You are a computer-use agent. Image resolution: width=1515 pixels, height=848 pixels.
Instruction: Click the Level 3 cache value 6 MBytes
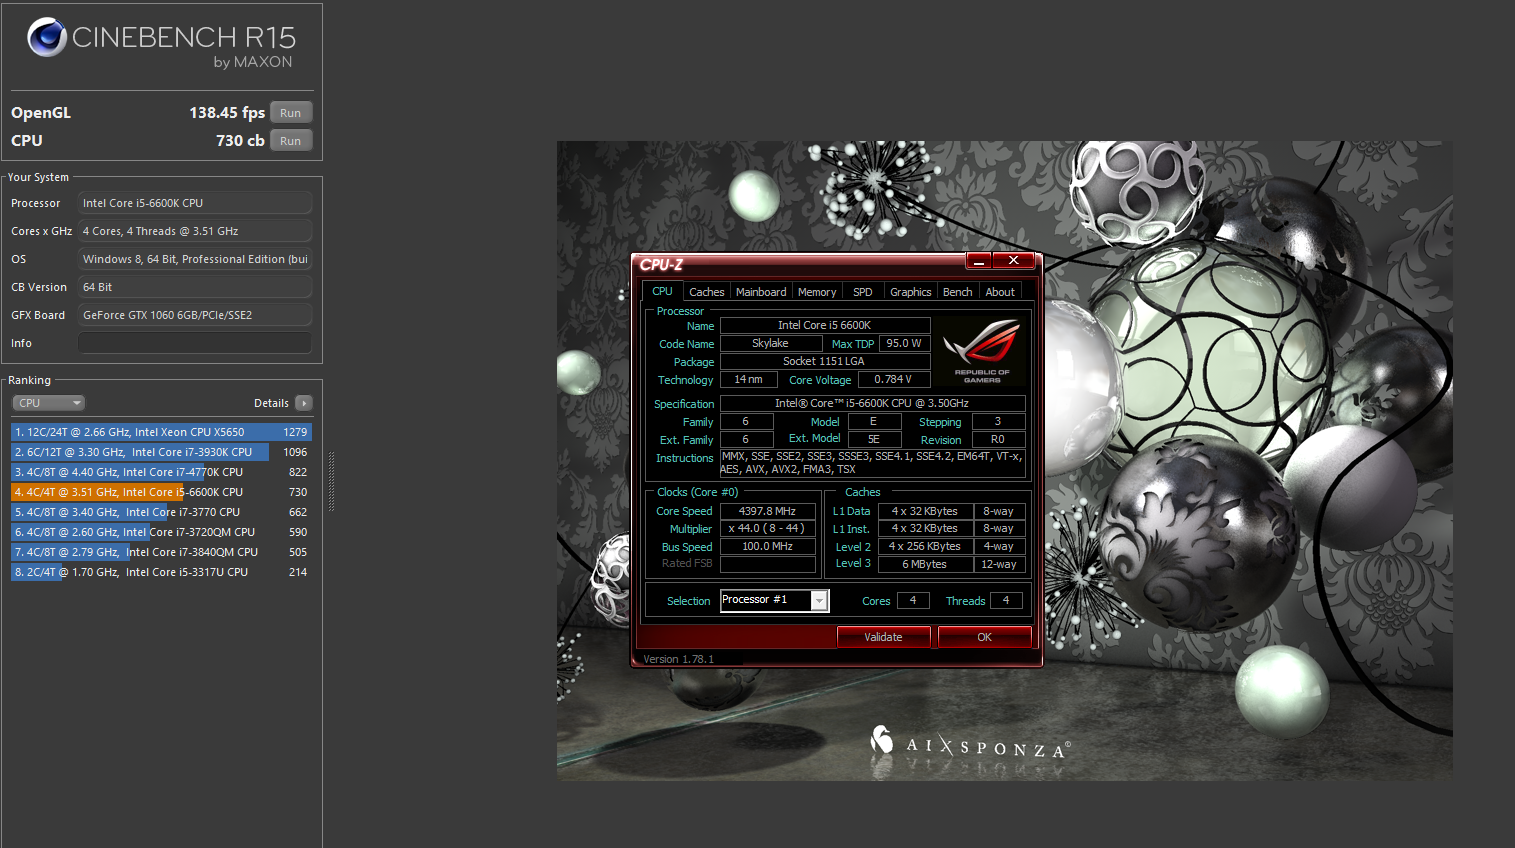925,564
